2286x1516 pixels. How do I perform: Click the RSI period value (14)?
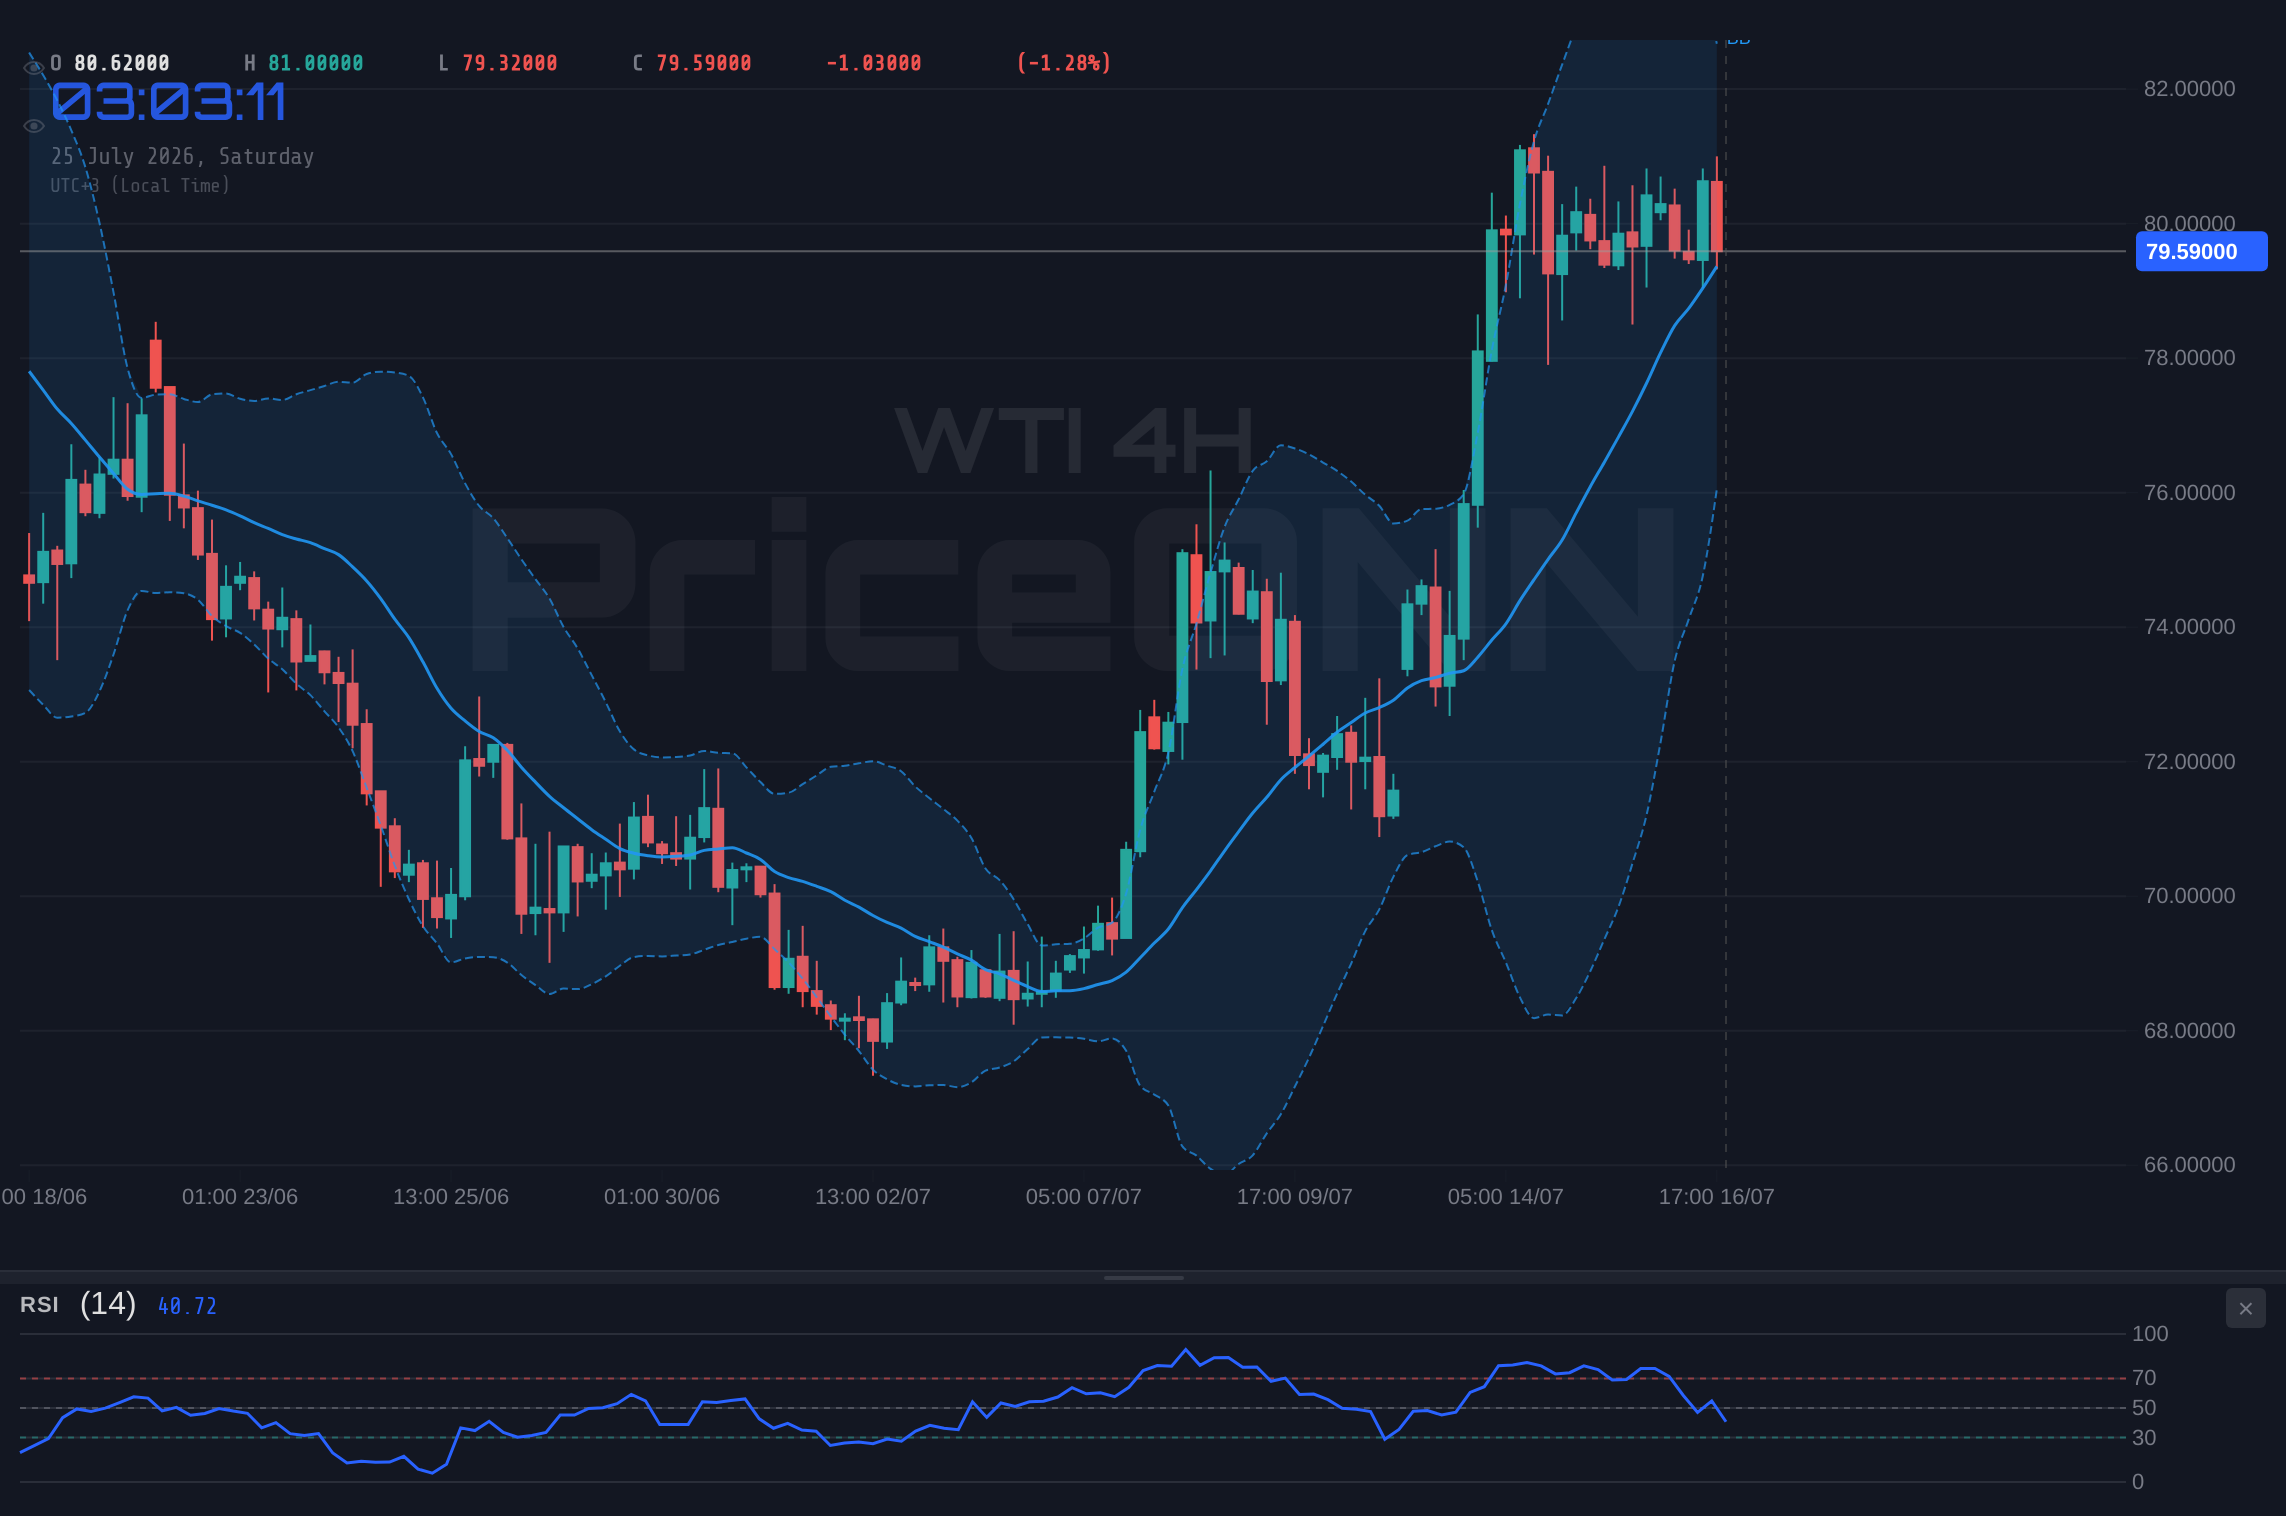[108, 1304]
